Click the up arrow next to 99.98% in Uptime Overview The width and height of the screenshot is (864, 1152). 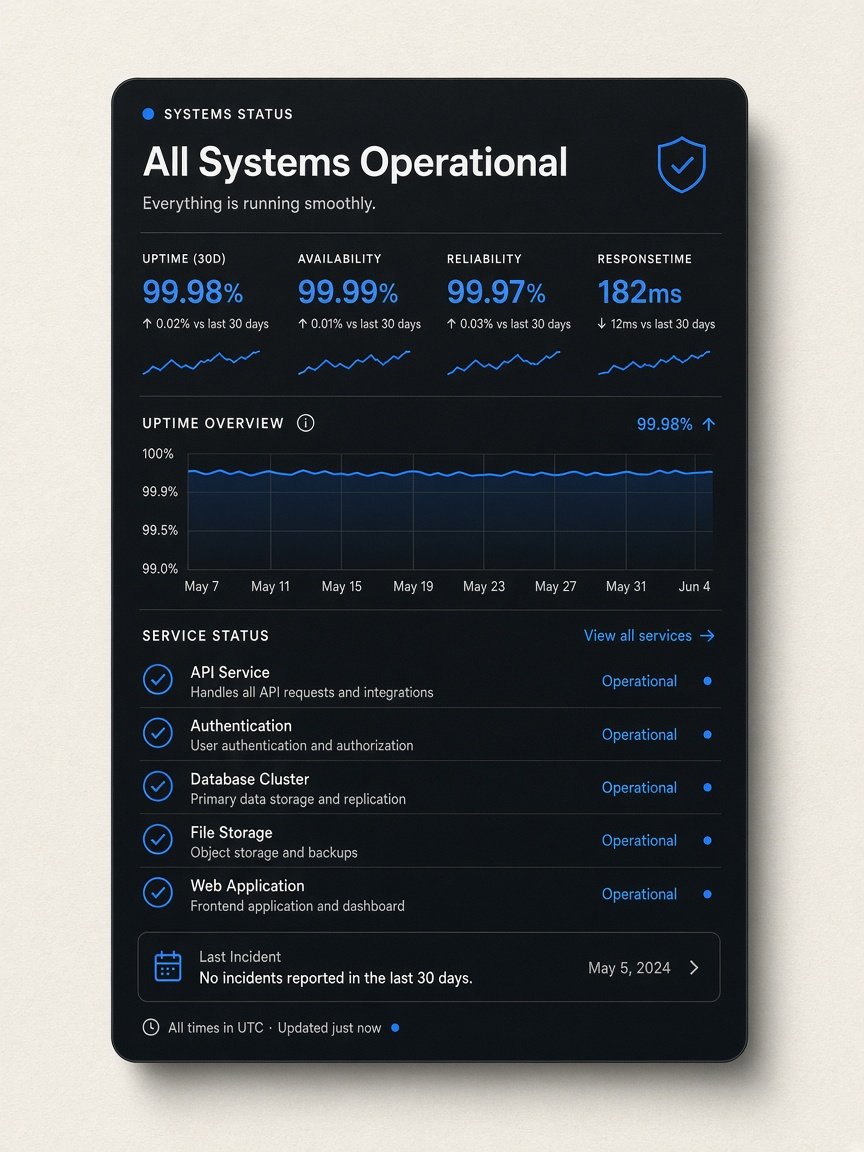709,424
